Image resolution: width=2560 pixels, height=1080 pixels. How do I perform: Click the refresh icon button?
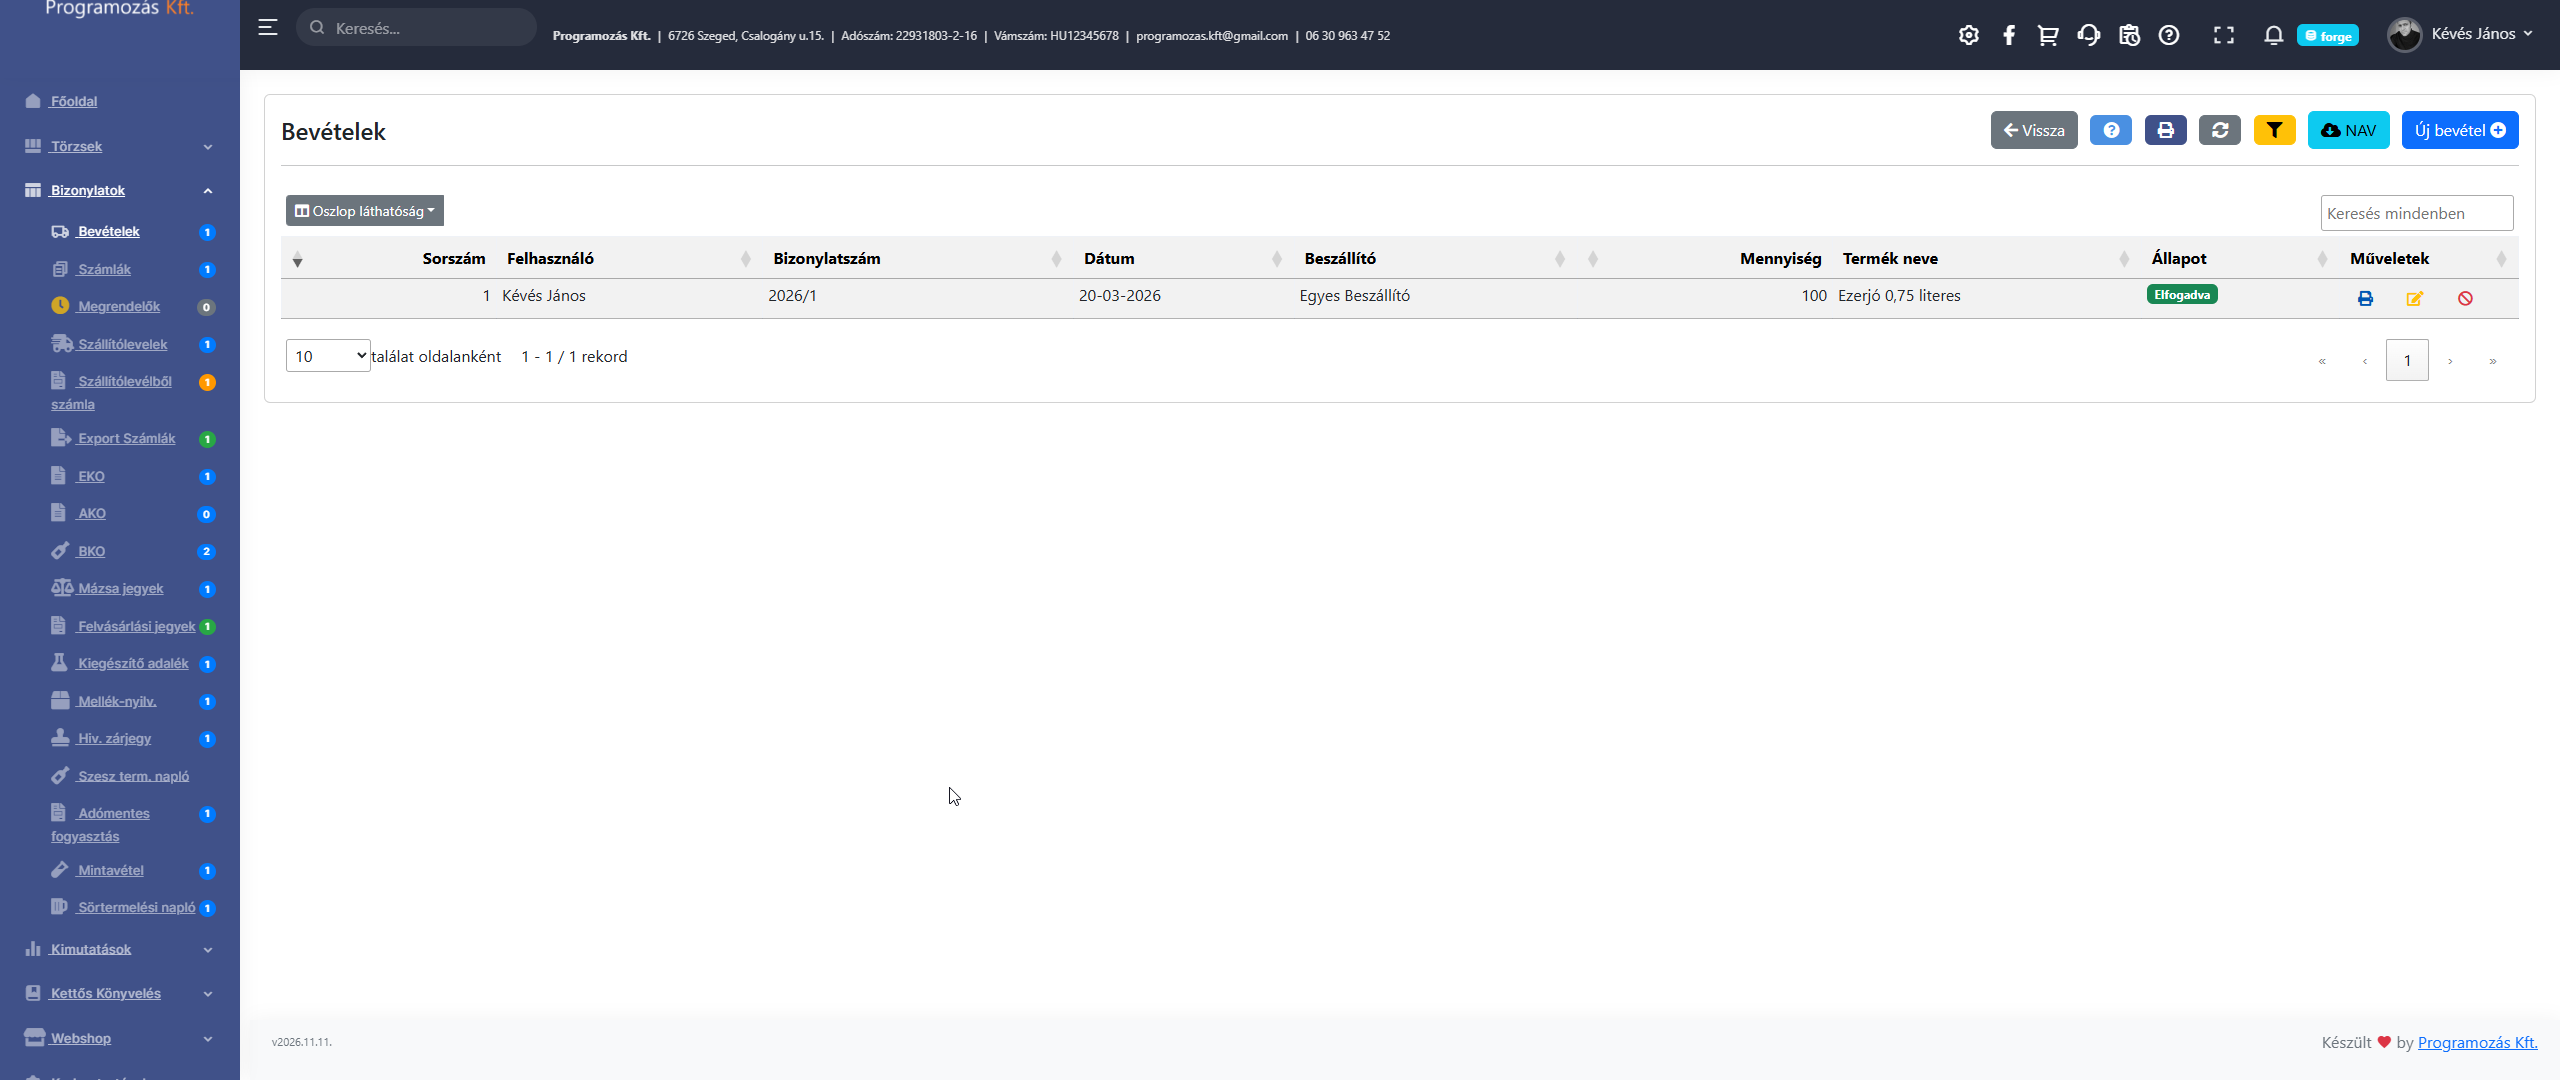pyautogui.click(x=2219, y=130)
